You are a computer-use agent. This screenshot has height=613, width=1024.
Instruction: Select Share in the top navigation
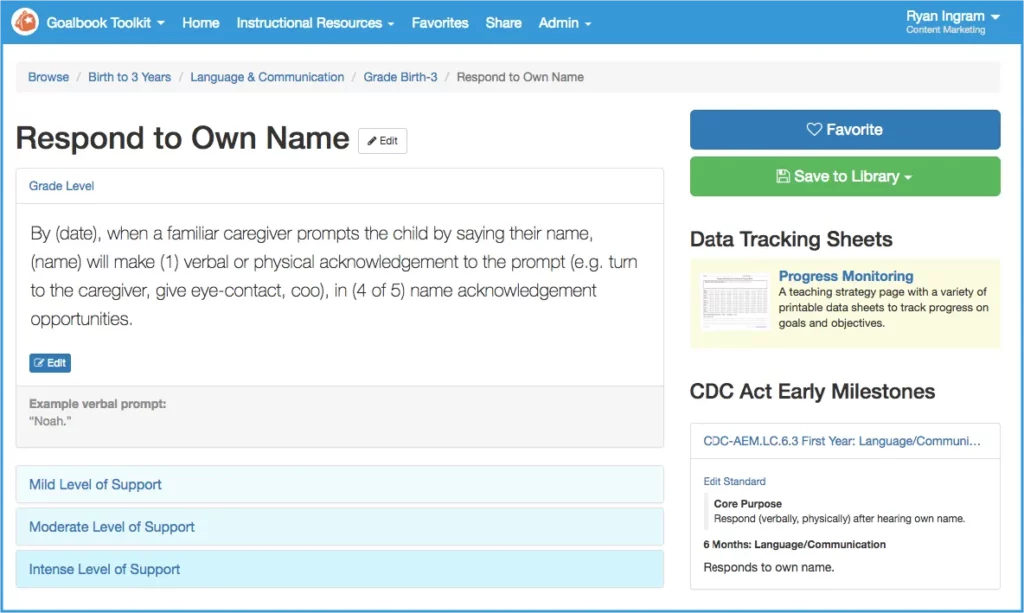(x=503, y=23)
